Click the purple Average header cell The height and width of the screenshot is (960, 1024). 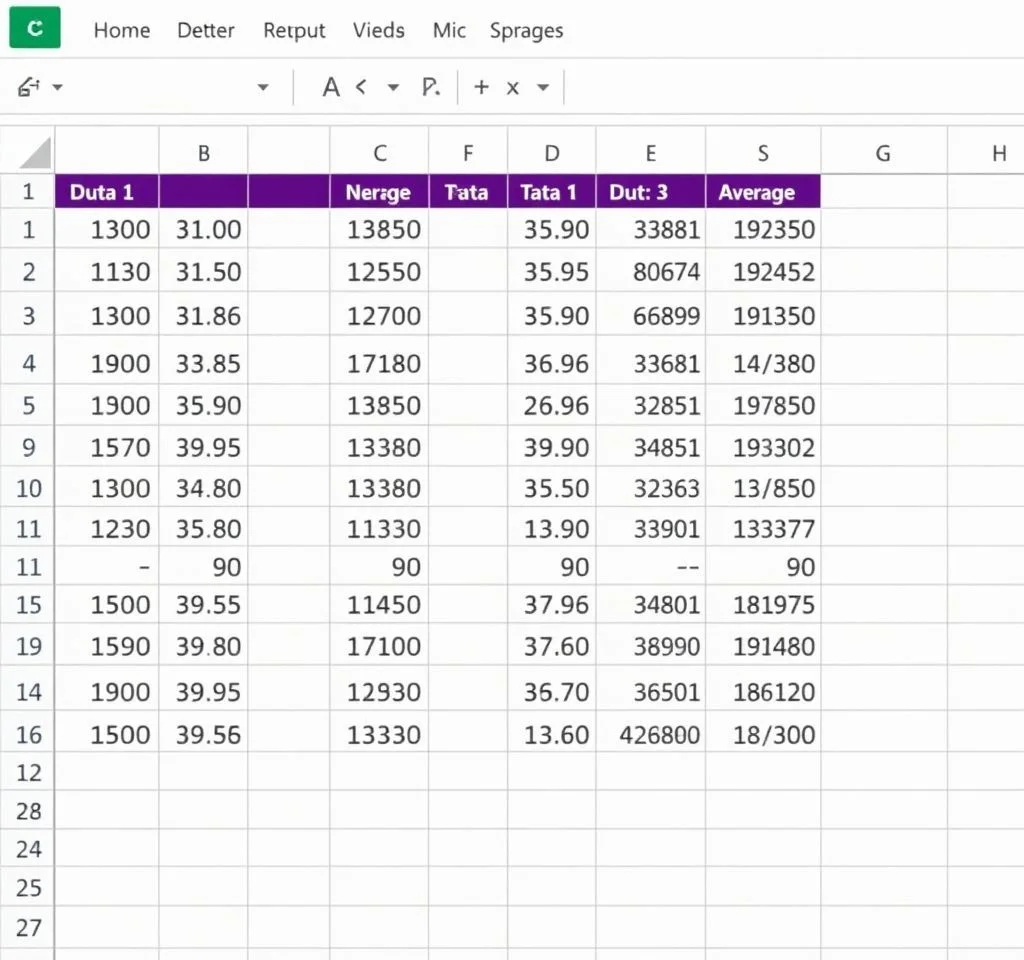762,192
